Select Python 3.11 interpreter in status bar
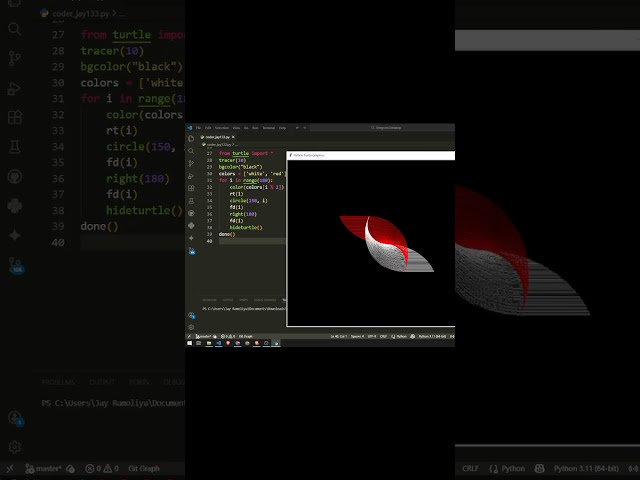Screen dimensions: 640x480 (x=432, y=336)
